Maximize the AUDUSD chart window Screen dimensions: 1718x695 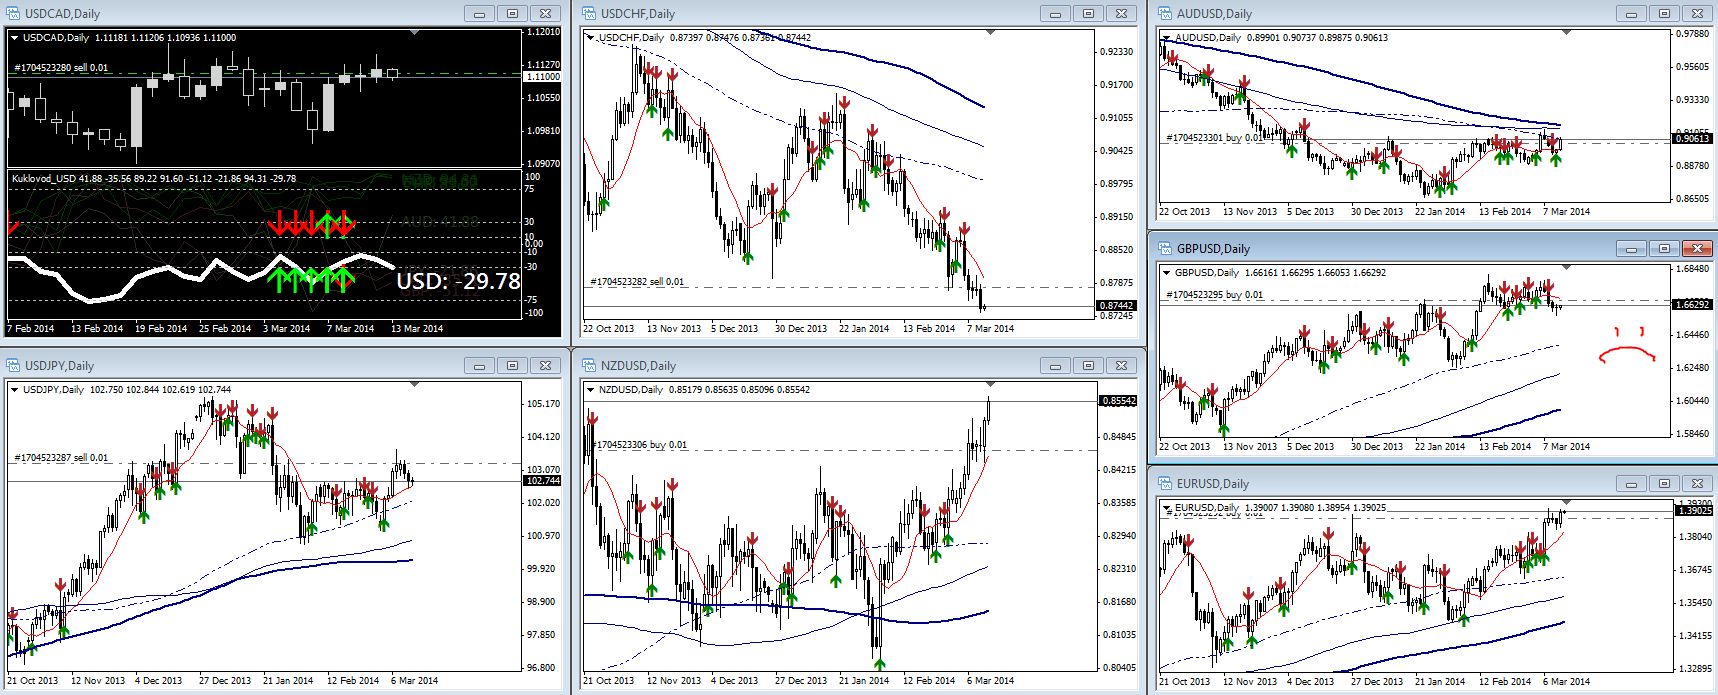[1664, 14]
